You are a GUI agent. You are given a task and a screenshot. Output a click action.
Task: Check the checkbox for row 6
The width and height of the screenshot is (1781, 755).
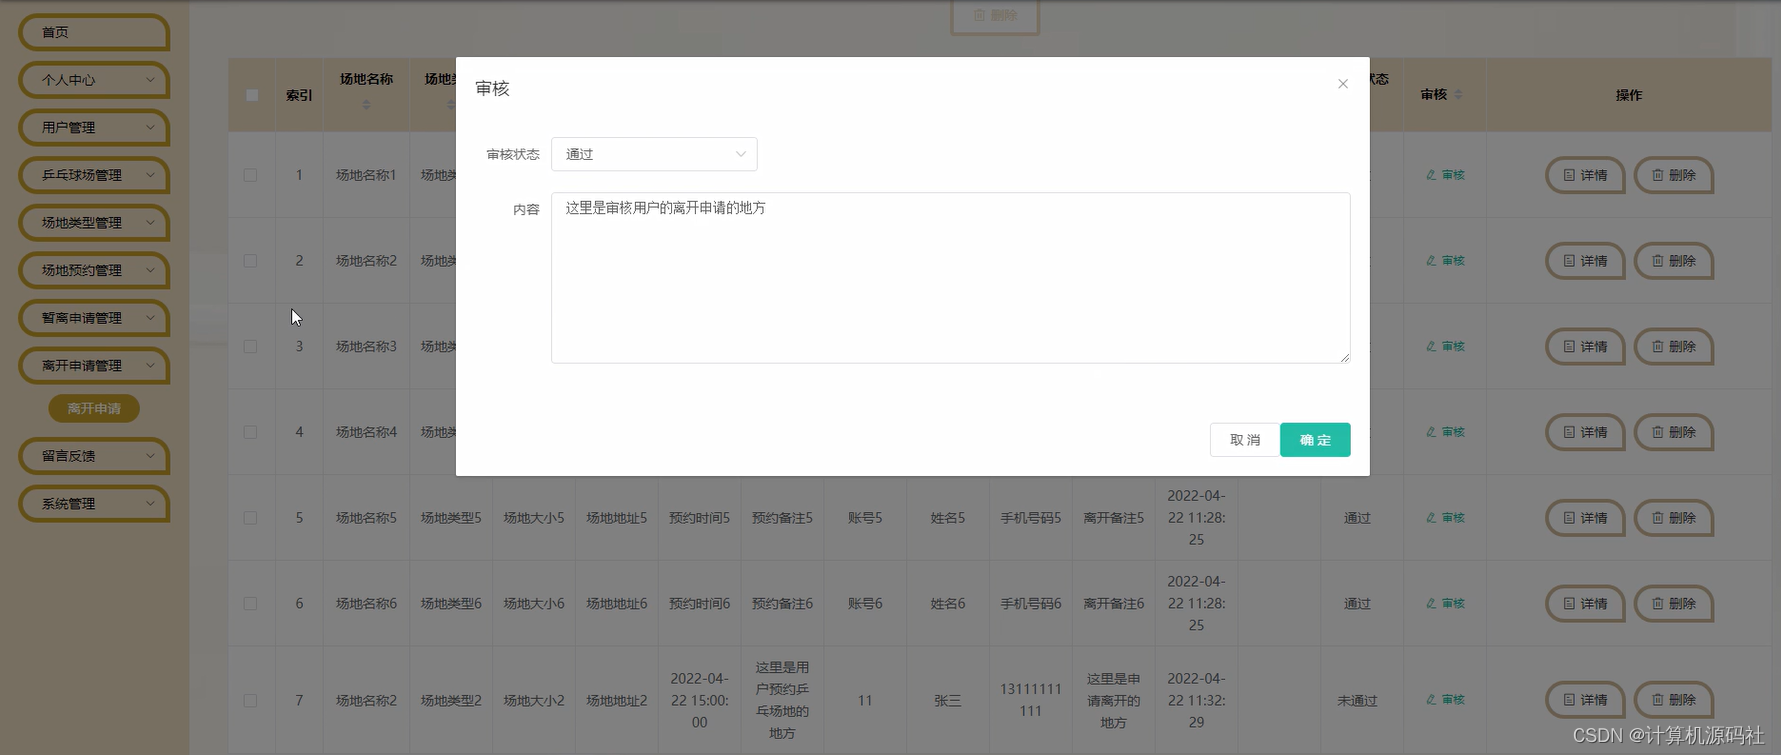[250, 604]
